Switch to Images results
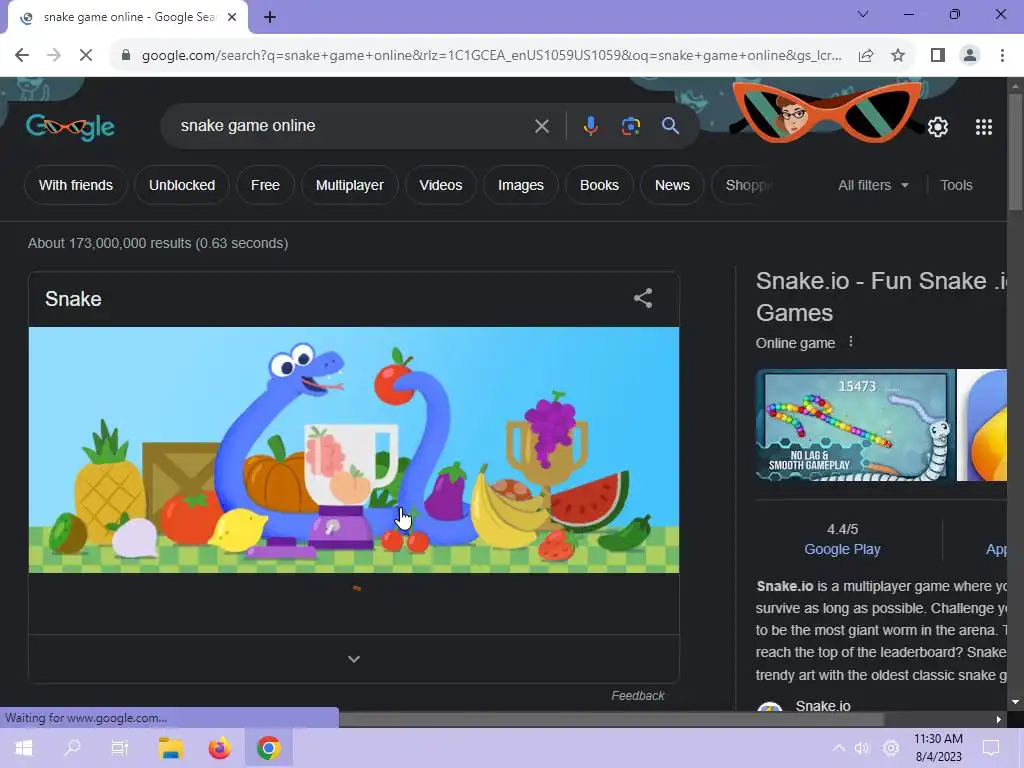This screenshot has height=768, width=1024. 520,185
